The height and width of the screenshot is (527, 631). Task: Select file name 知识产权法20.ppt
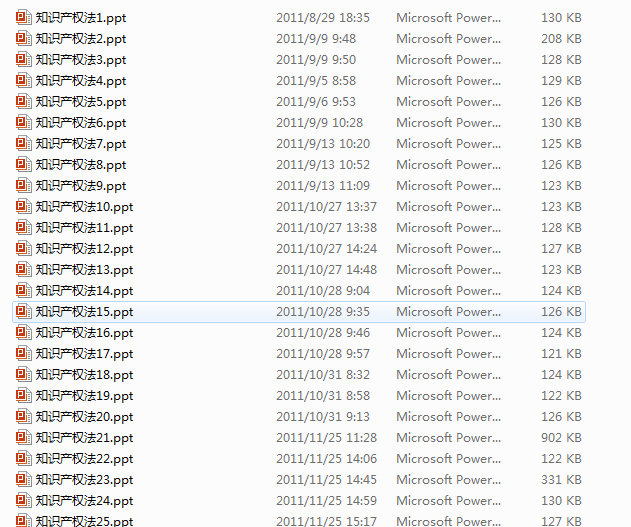click(x=85, y=417)
